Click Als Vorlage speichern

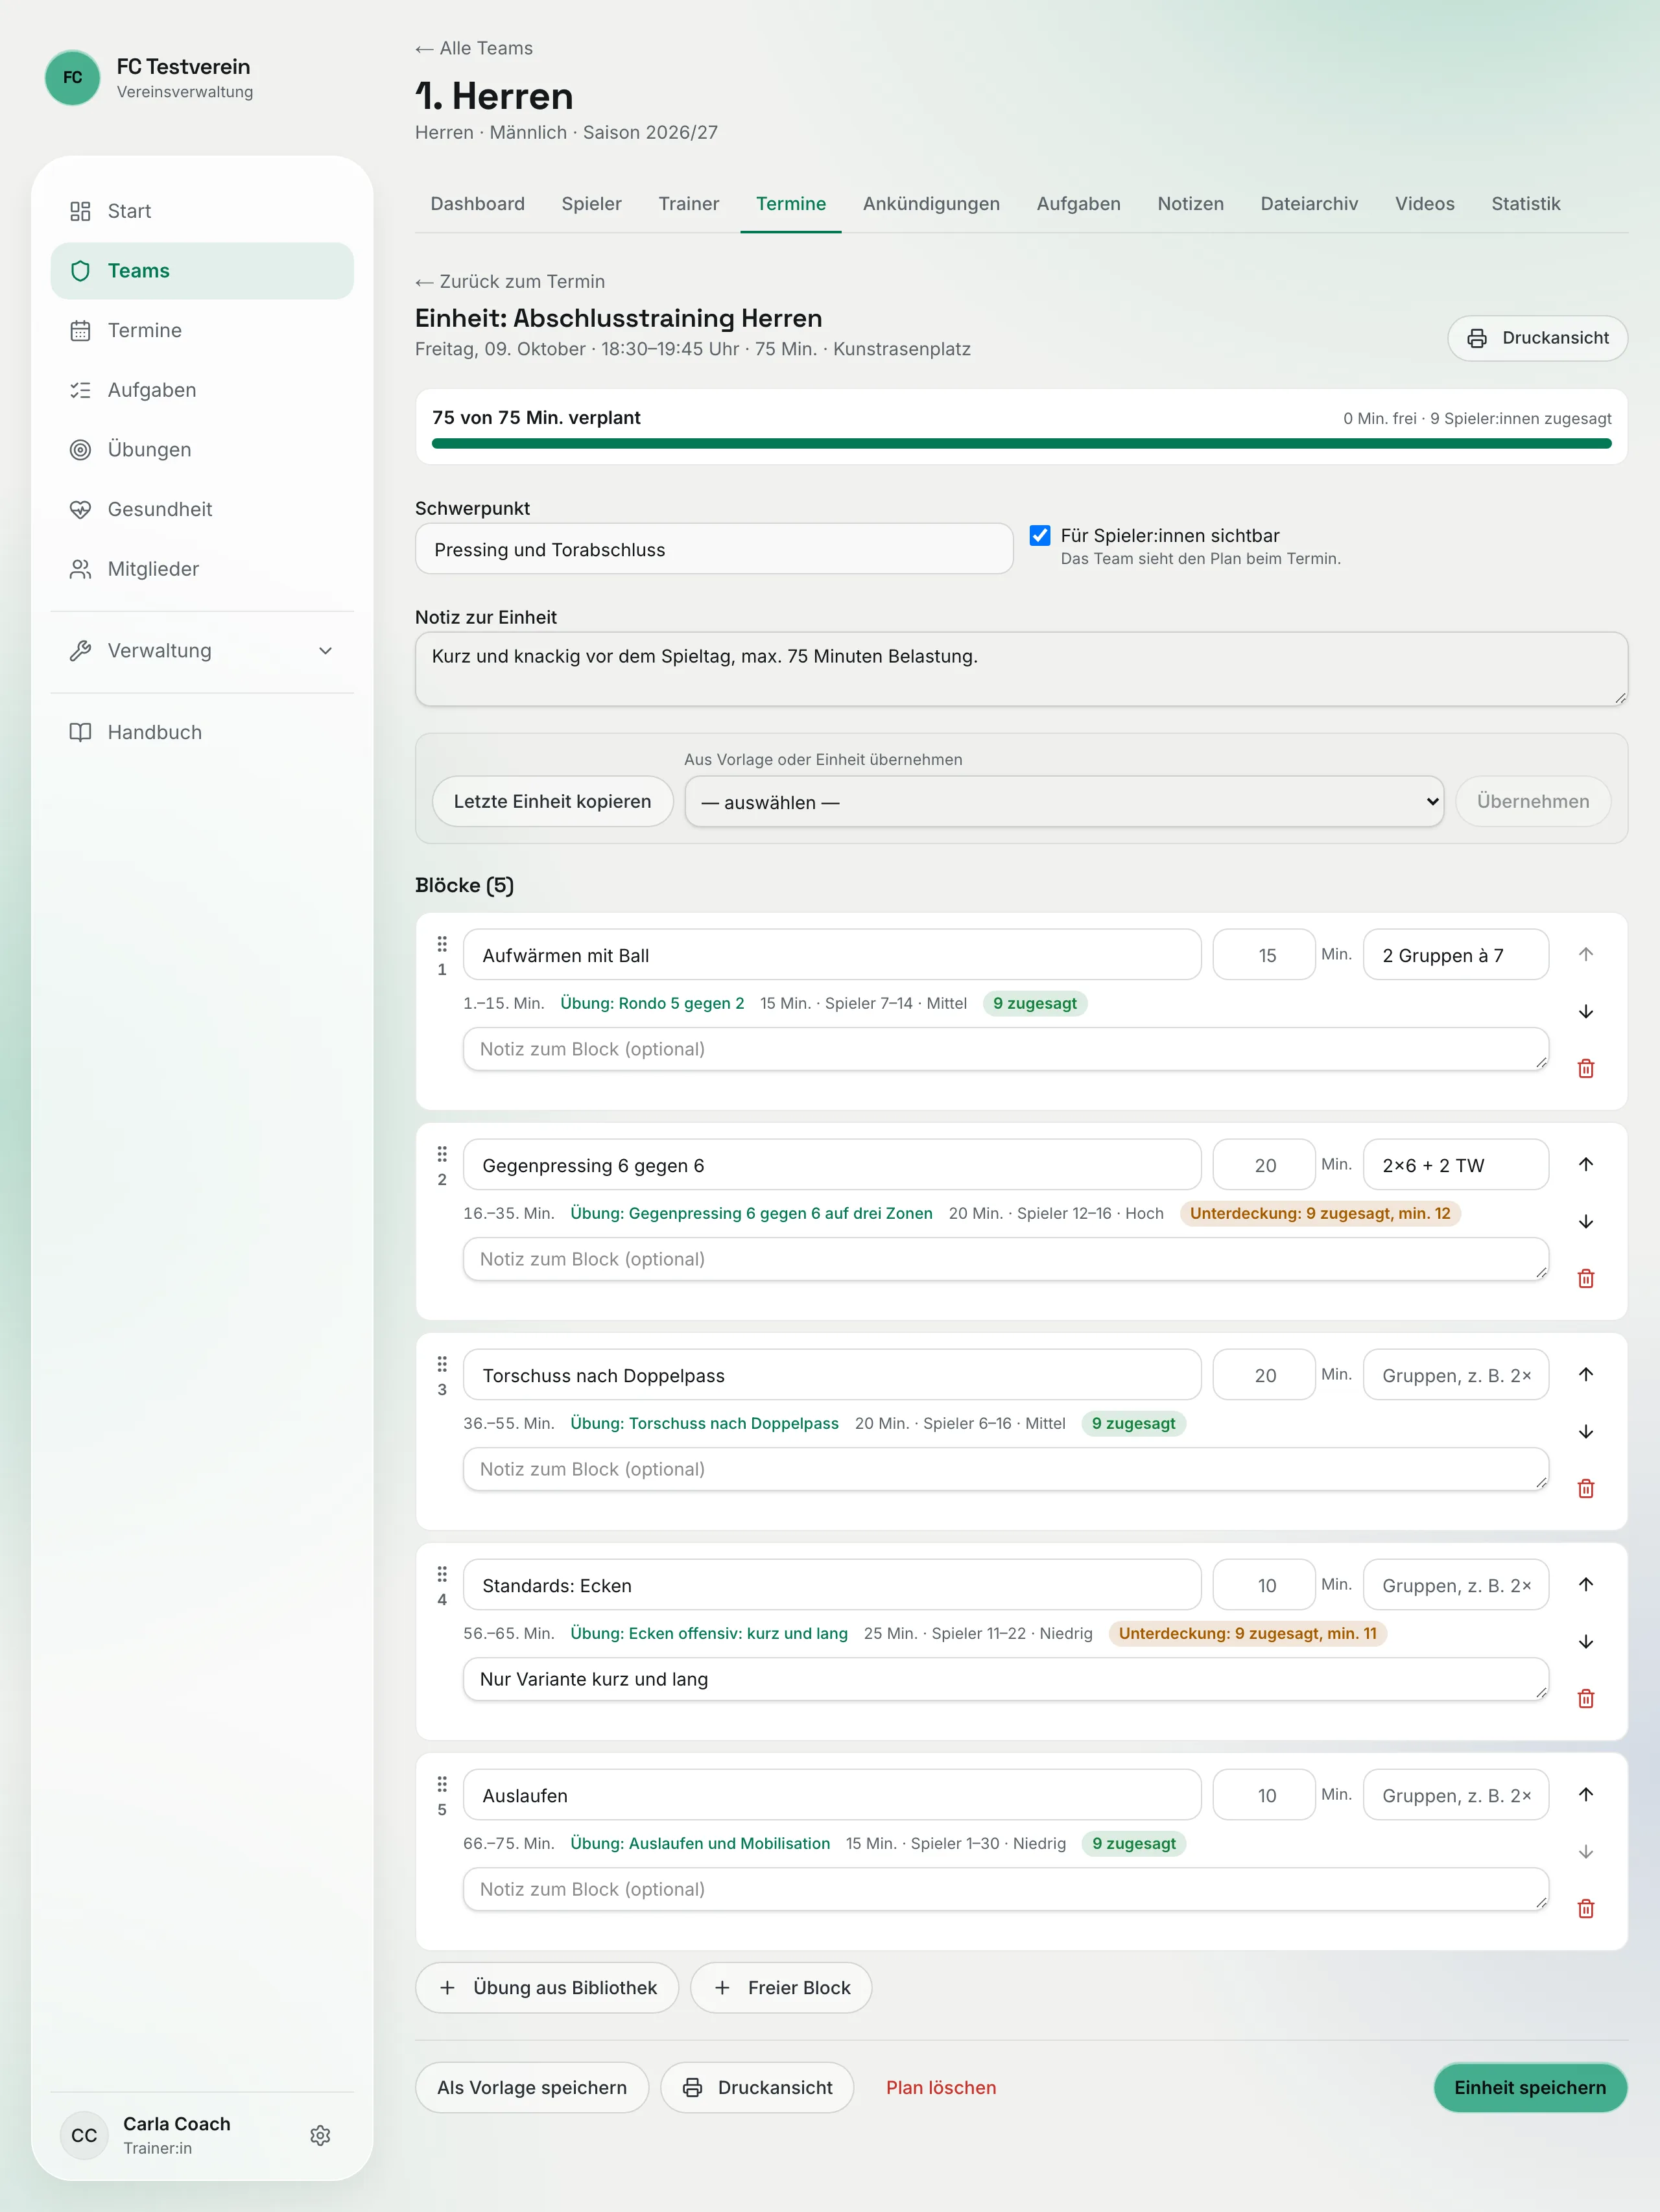532,2087
